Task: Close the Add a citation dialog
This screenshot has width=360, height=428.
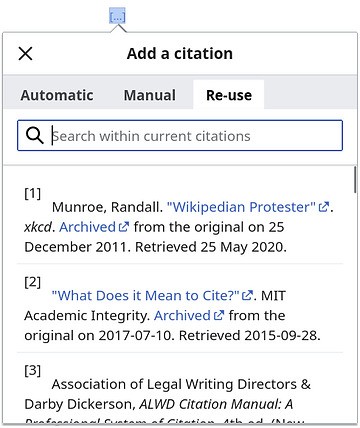Action: point(25,53)
